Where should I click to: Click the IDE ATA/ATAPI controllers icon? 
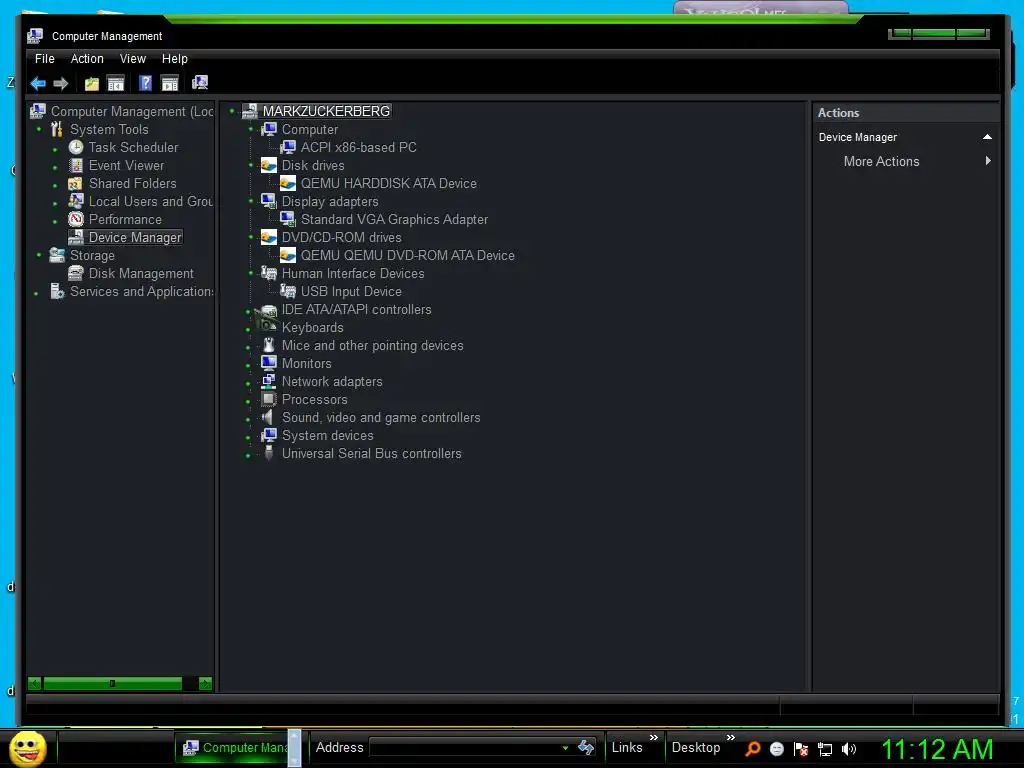[x=269, y=310]
